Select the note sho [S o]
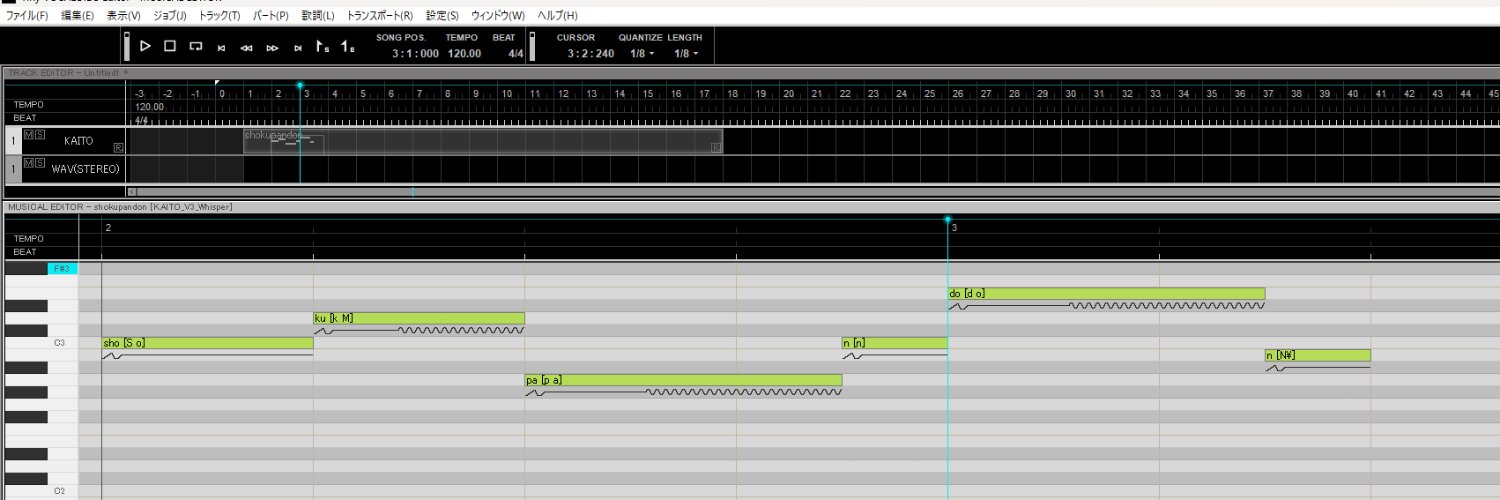Image resolution: width=1500 pixels, height=500 pixels. click(207, 343)
